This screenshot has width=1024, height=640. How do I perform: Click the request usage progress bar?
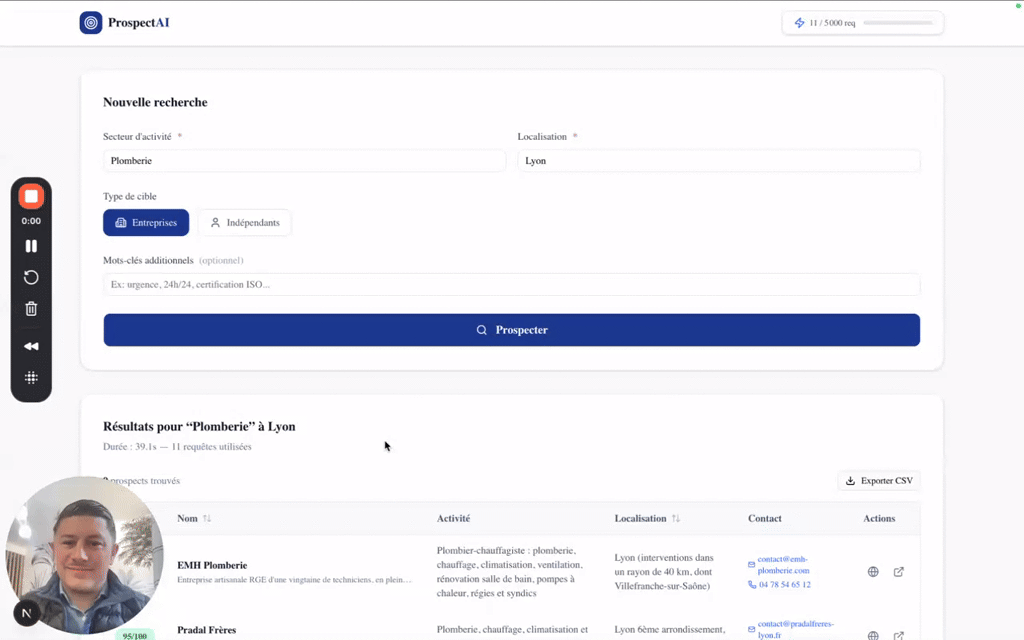[x=898, y=23]
